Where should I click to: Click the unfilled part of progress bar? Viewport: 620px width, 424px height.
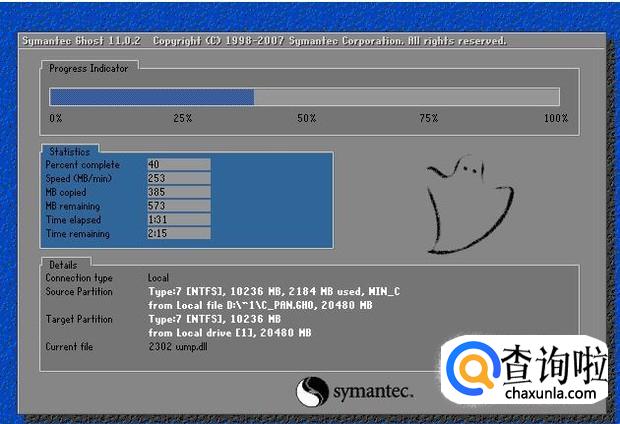tap(407, 97)
